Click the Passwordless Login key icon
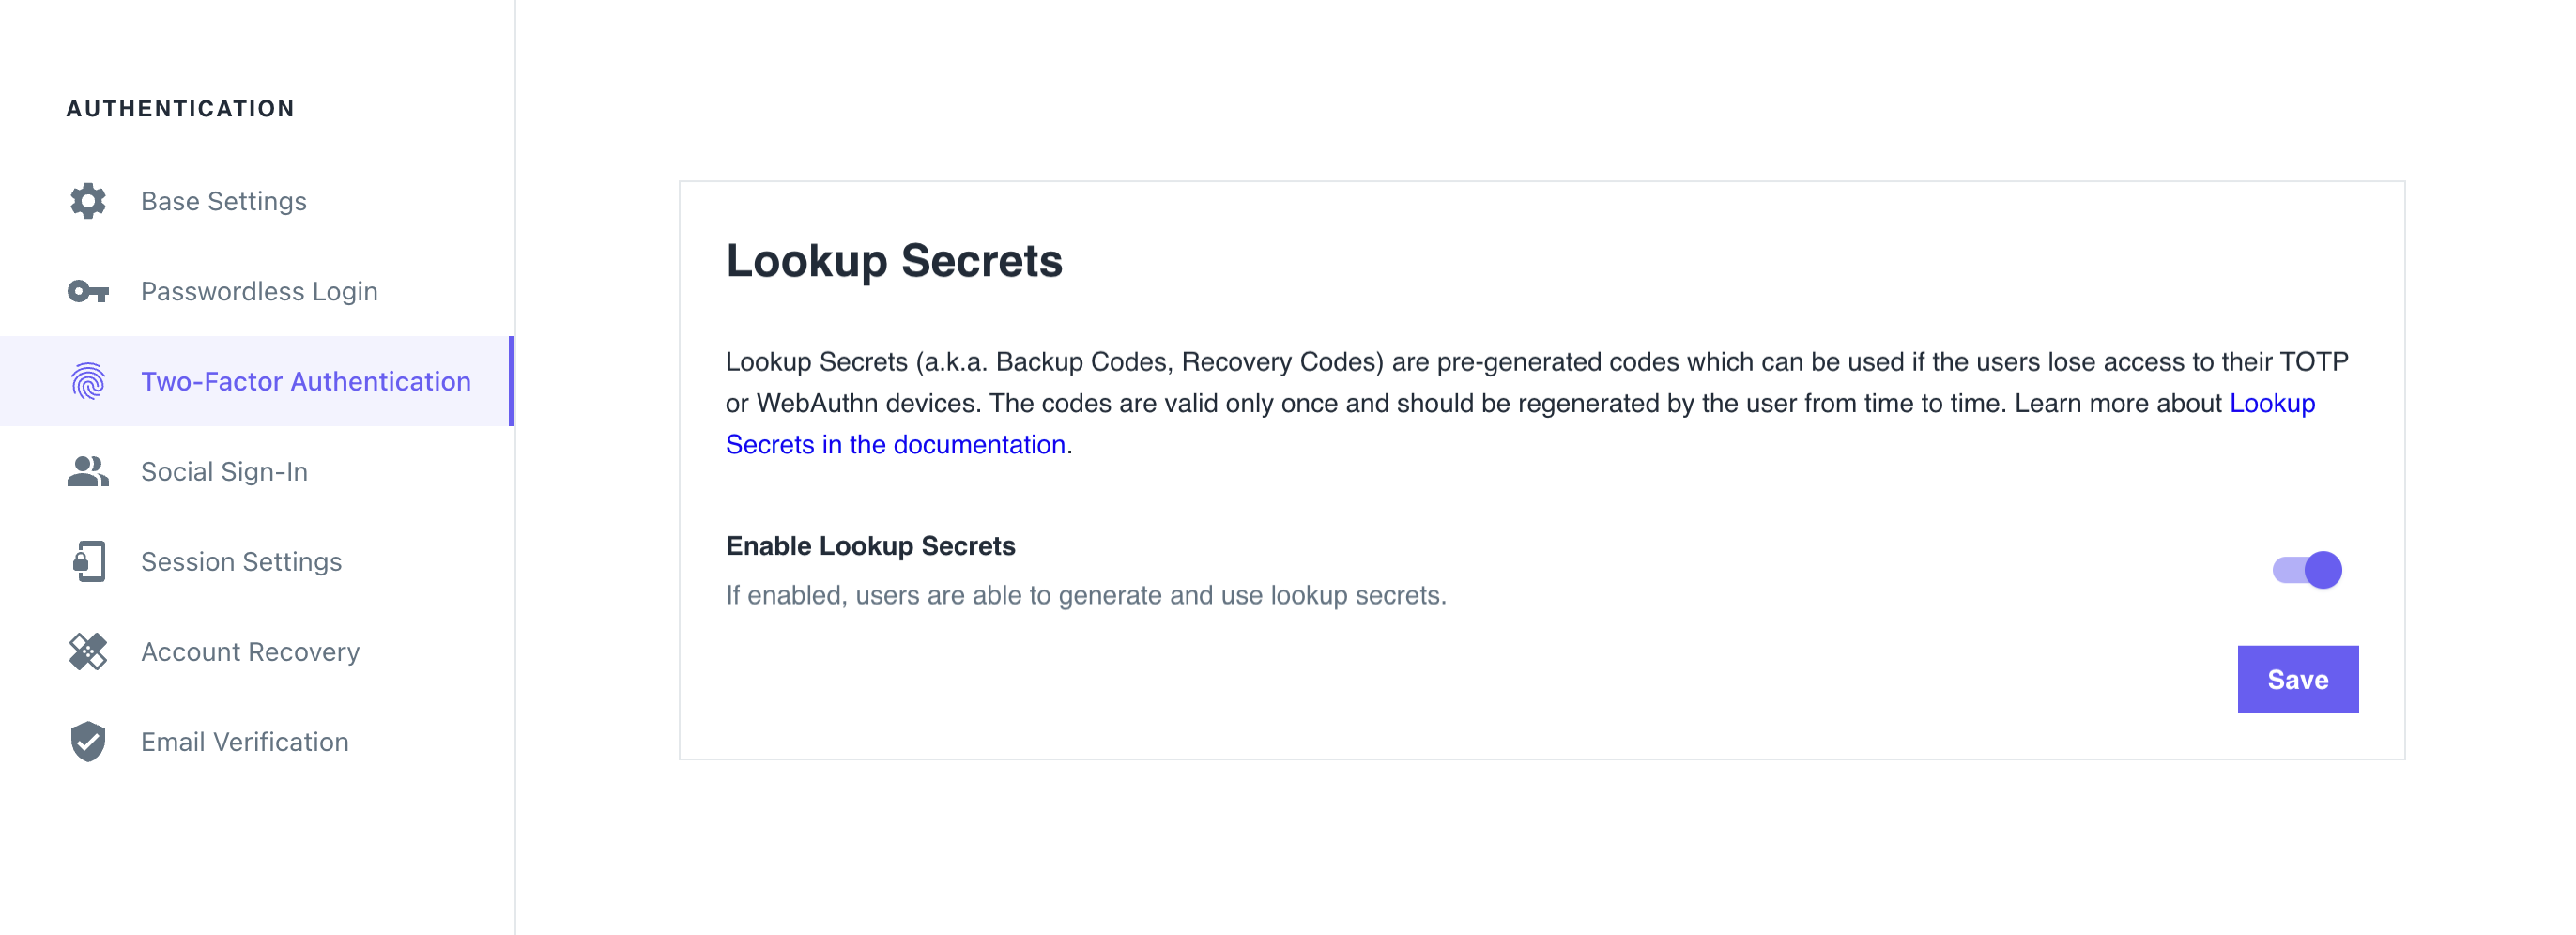 (88, 291)
